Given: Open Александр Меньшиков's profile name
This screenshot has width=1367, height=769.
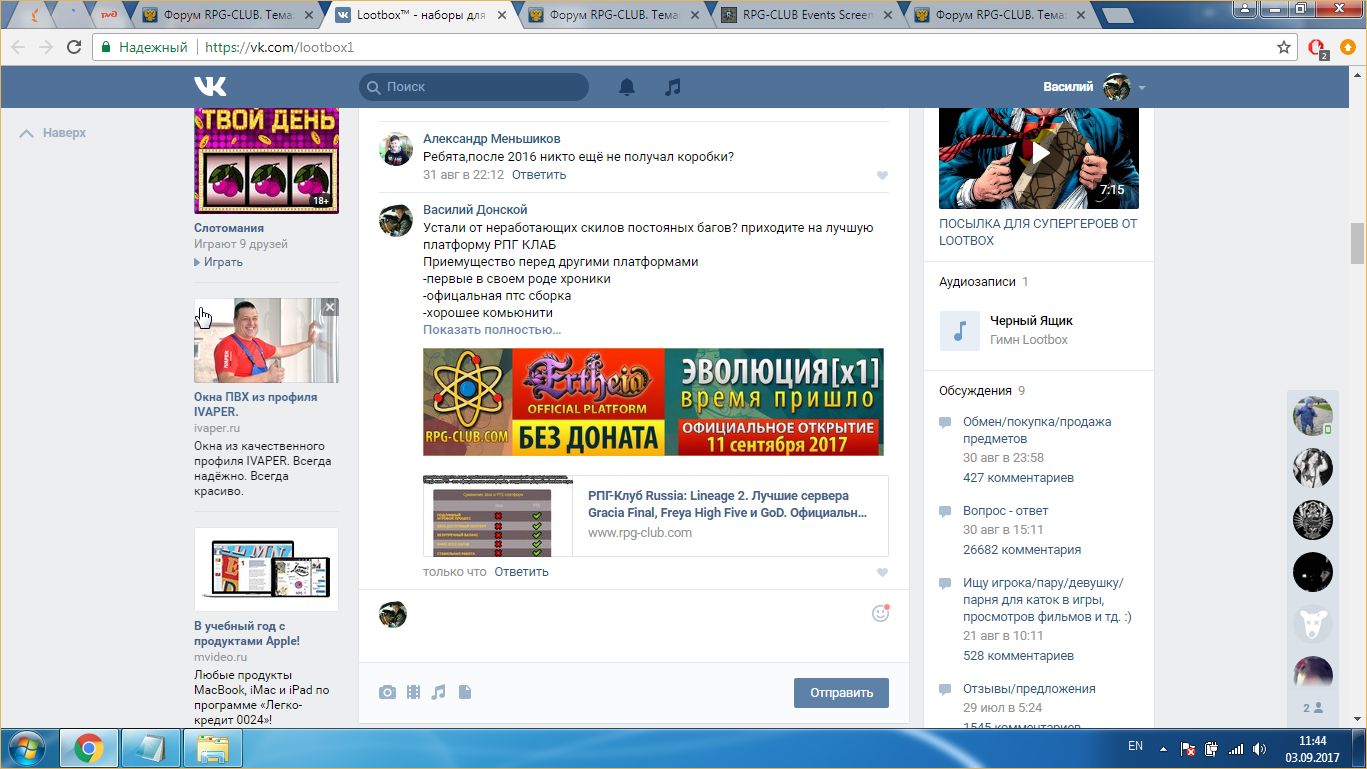Looking at the screenshot, I should (x=491, y=139).
